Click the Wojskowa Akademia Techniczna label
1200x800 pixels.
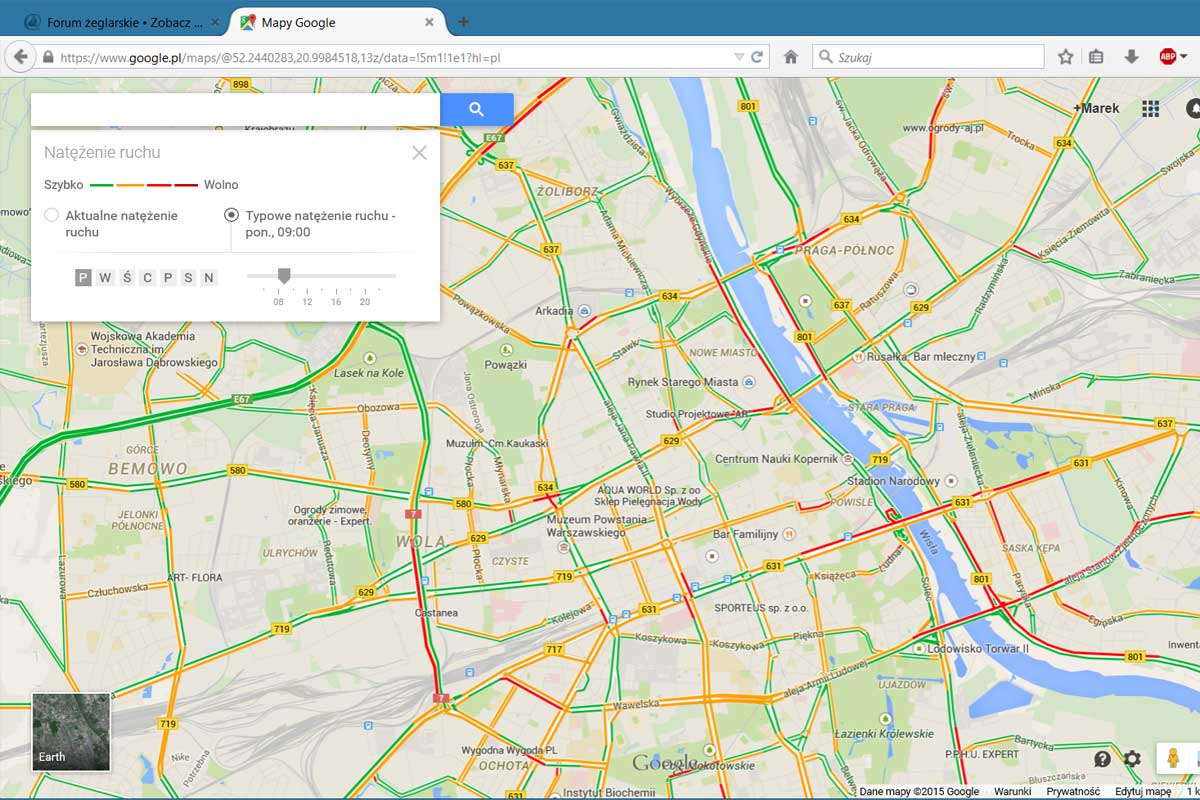[x=154, y=350]
